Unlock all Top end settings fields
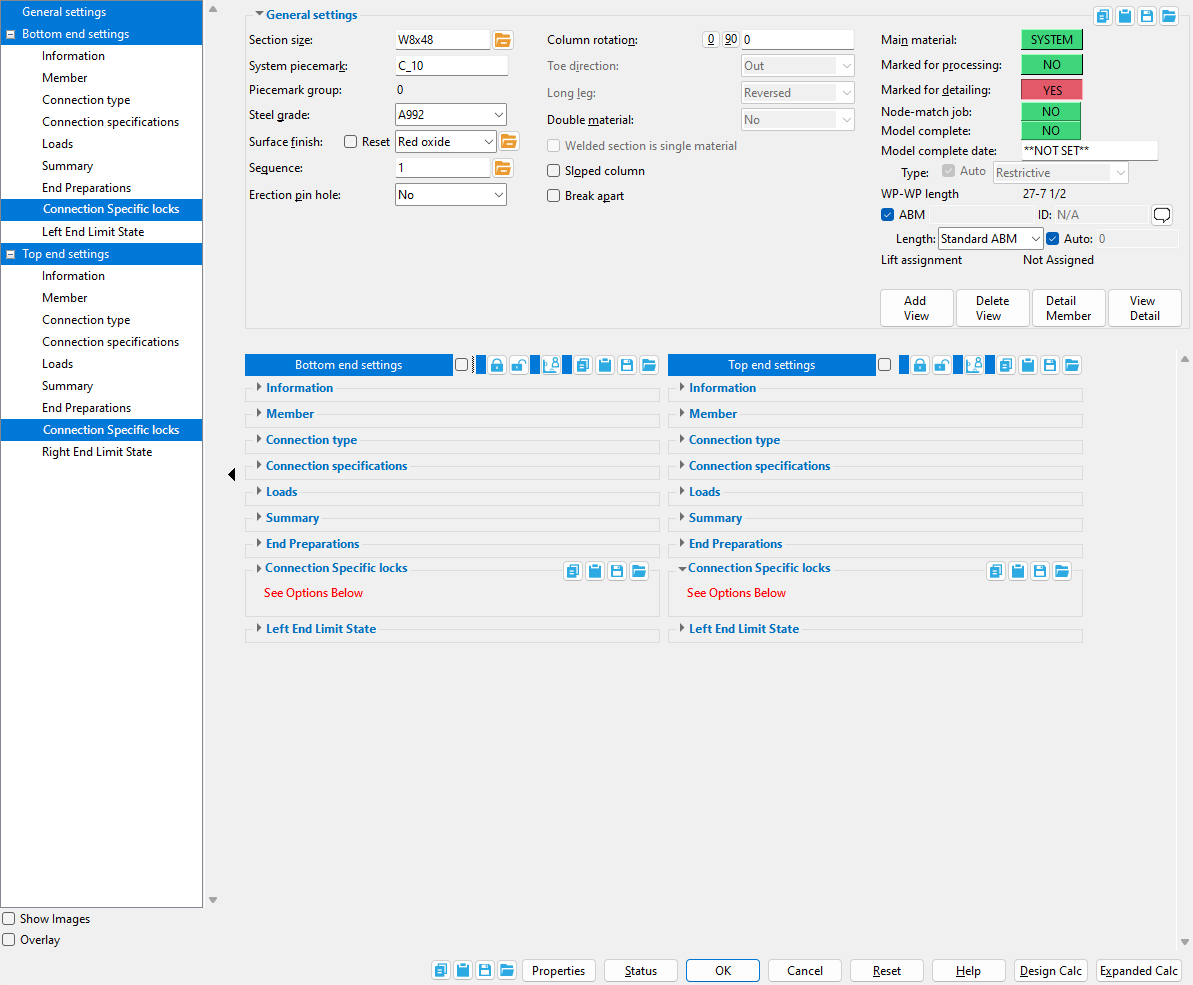Viewport: 1193px width, 985px height. tap(942, 365)
